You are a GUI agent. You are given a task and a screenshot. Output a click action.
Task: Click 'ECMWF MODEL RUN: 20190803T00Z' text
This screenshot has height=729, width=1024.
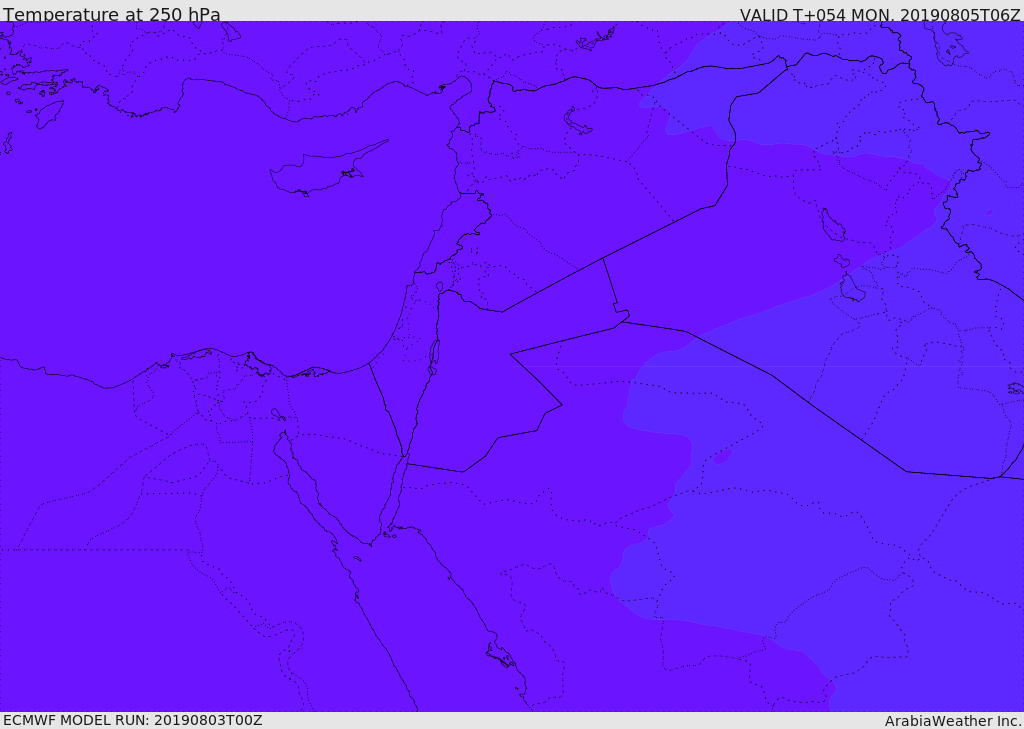click(x=133, y=720)
